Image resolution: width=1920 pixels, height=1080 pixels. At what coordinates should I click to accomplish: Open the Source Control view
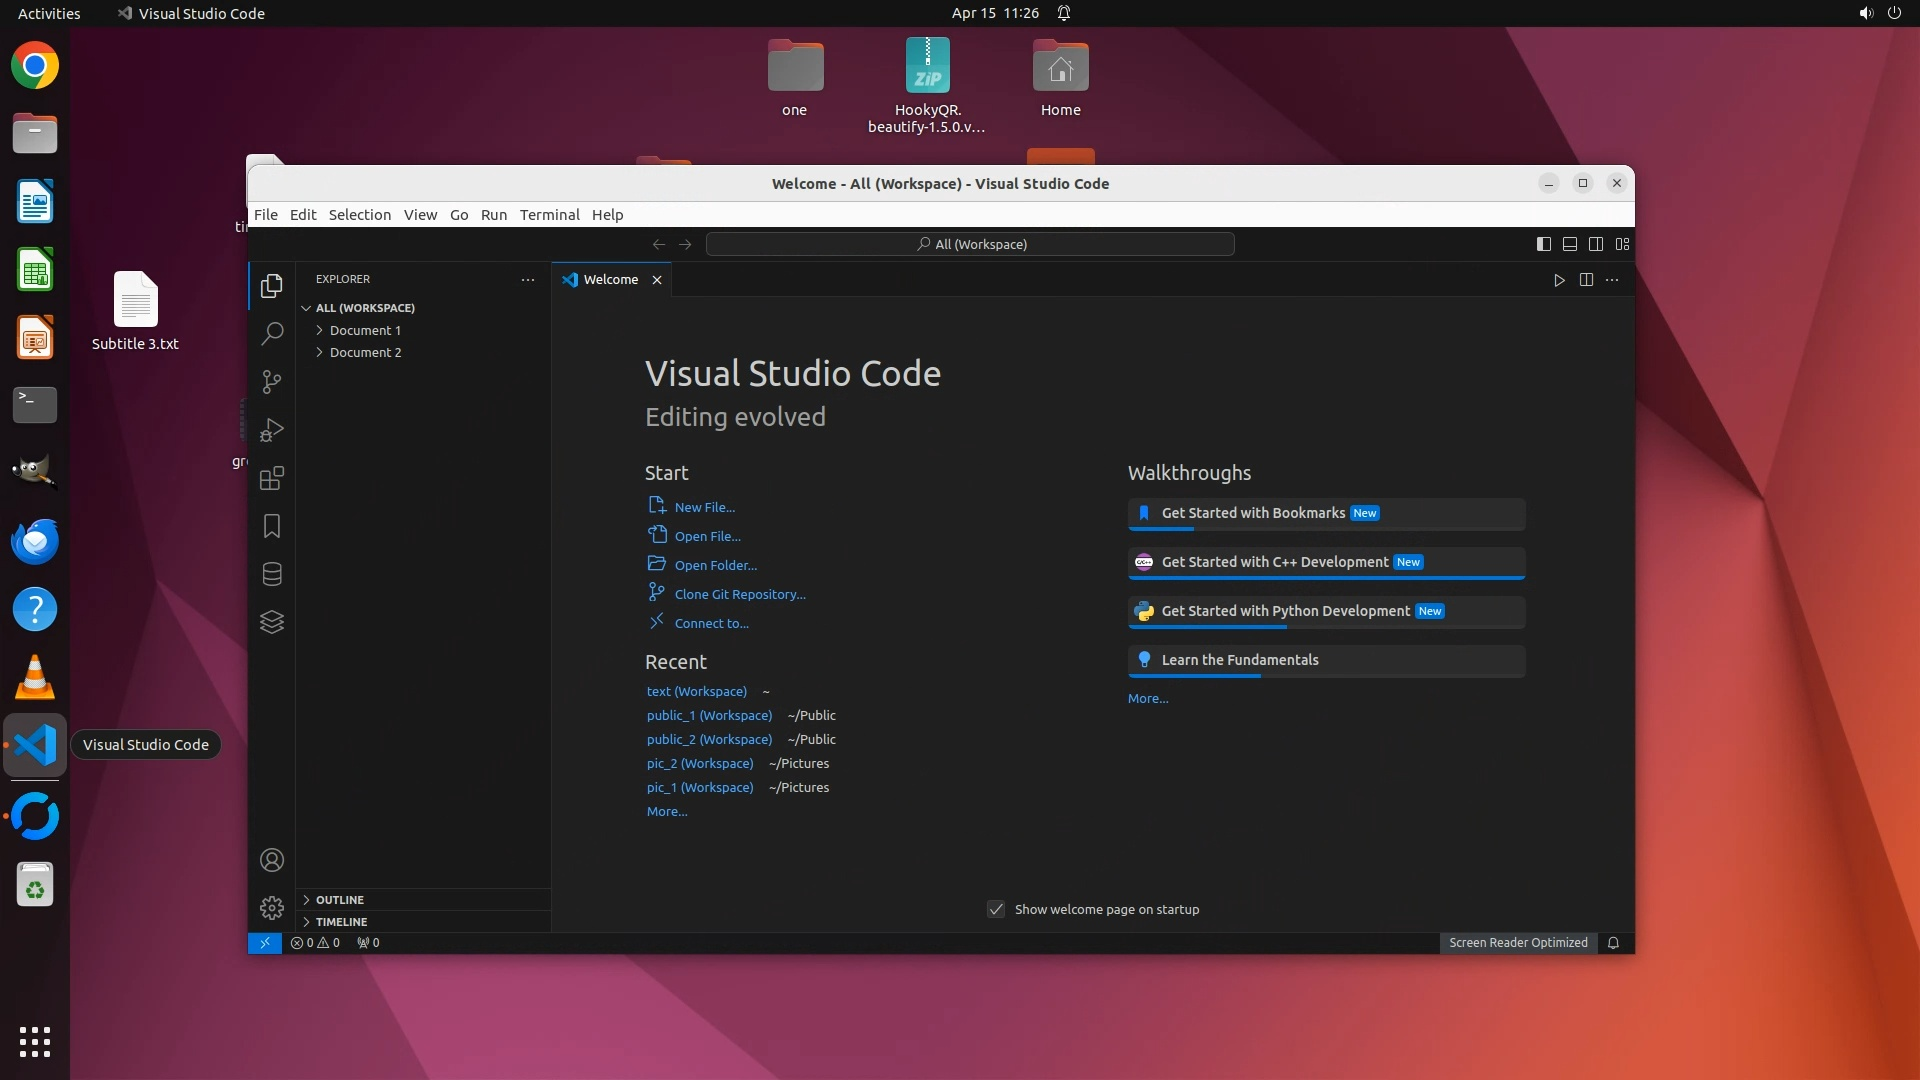271,382
